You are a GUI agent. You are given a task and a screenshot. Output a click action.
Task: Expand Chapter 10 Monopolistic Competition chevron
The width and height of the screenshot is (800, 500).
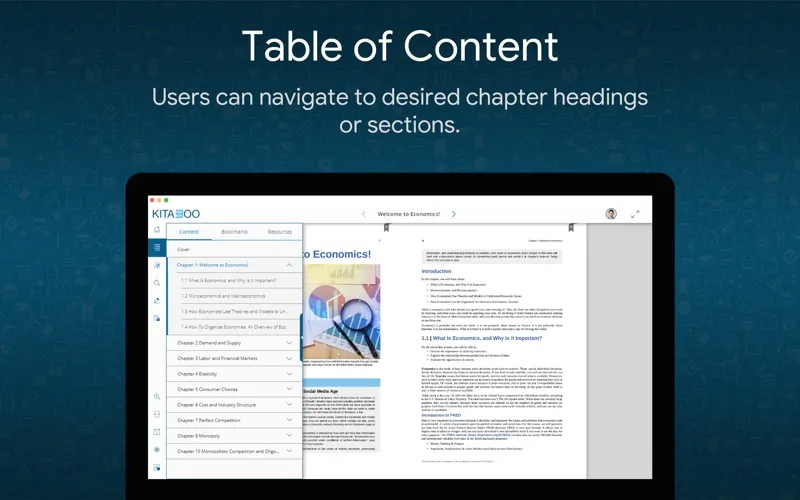pos(289,451)
